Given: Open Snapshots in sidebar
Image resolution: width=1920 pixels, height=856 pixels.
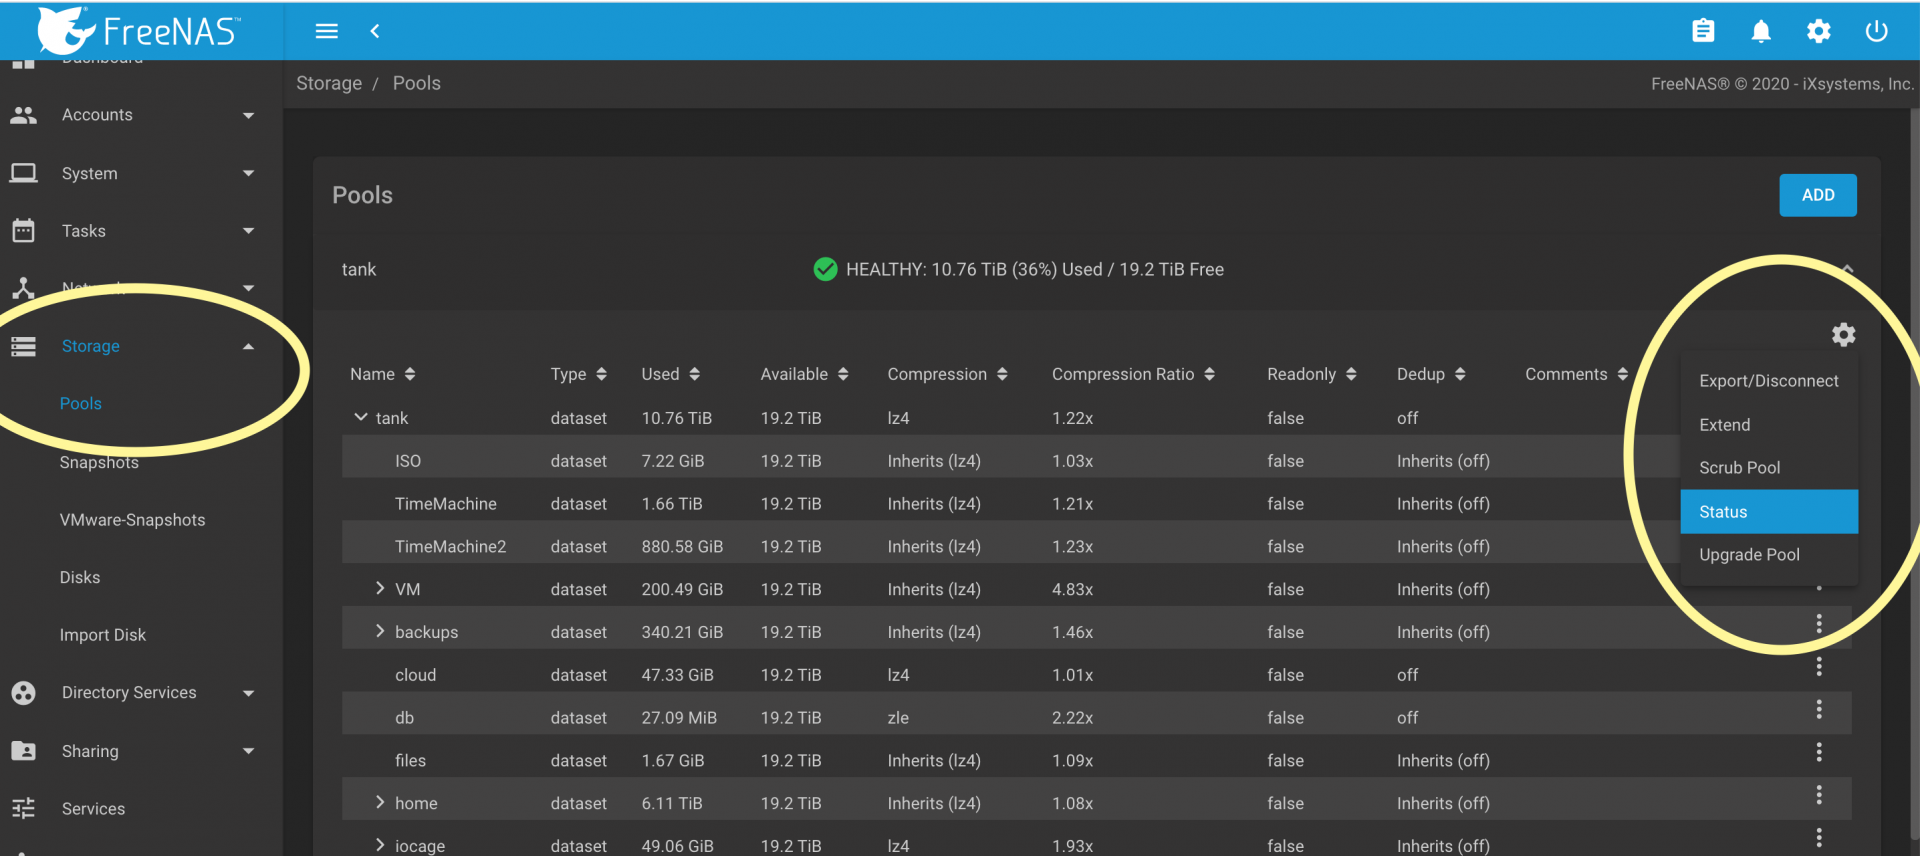Looking at the screenshot, I should (99, 462).
